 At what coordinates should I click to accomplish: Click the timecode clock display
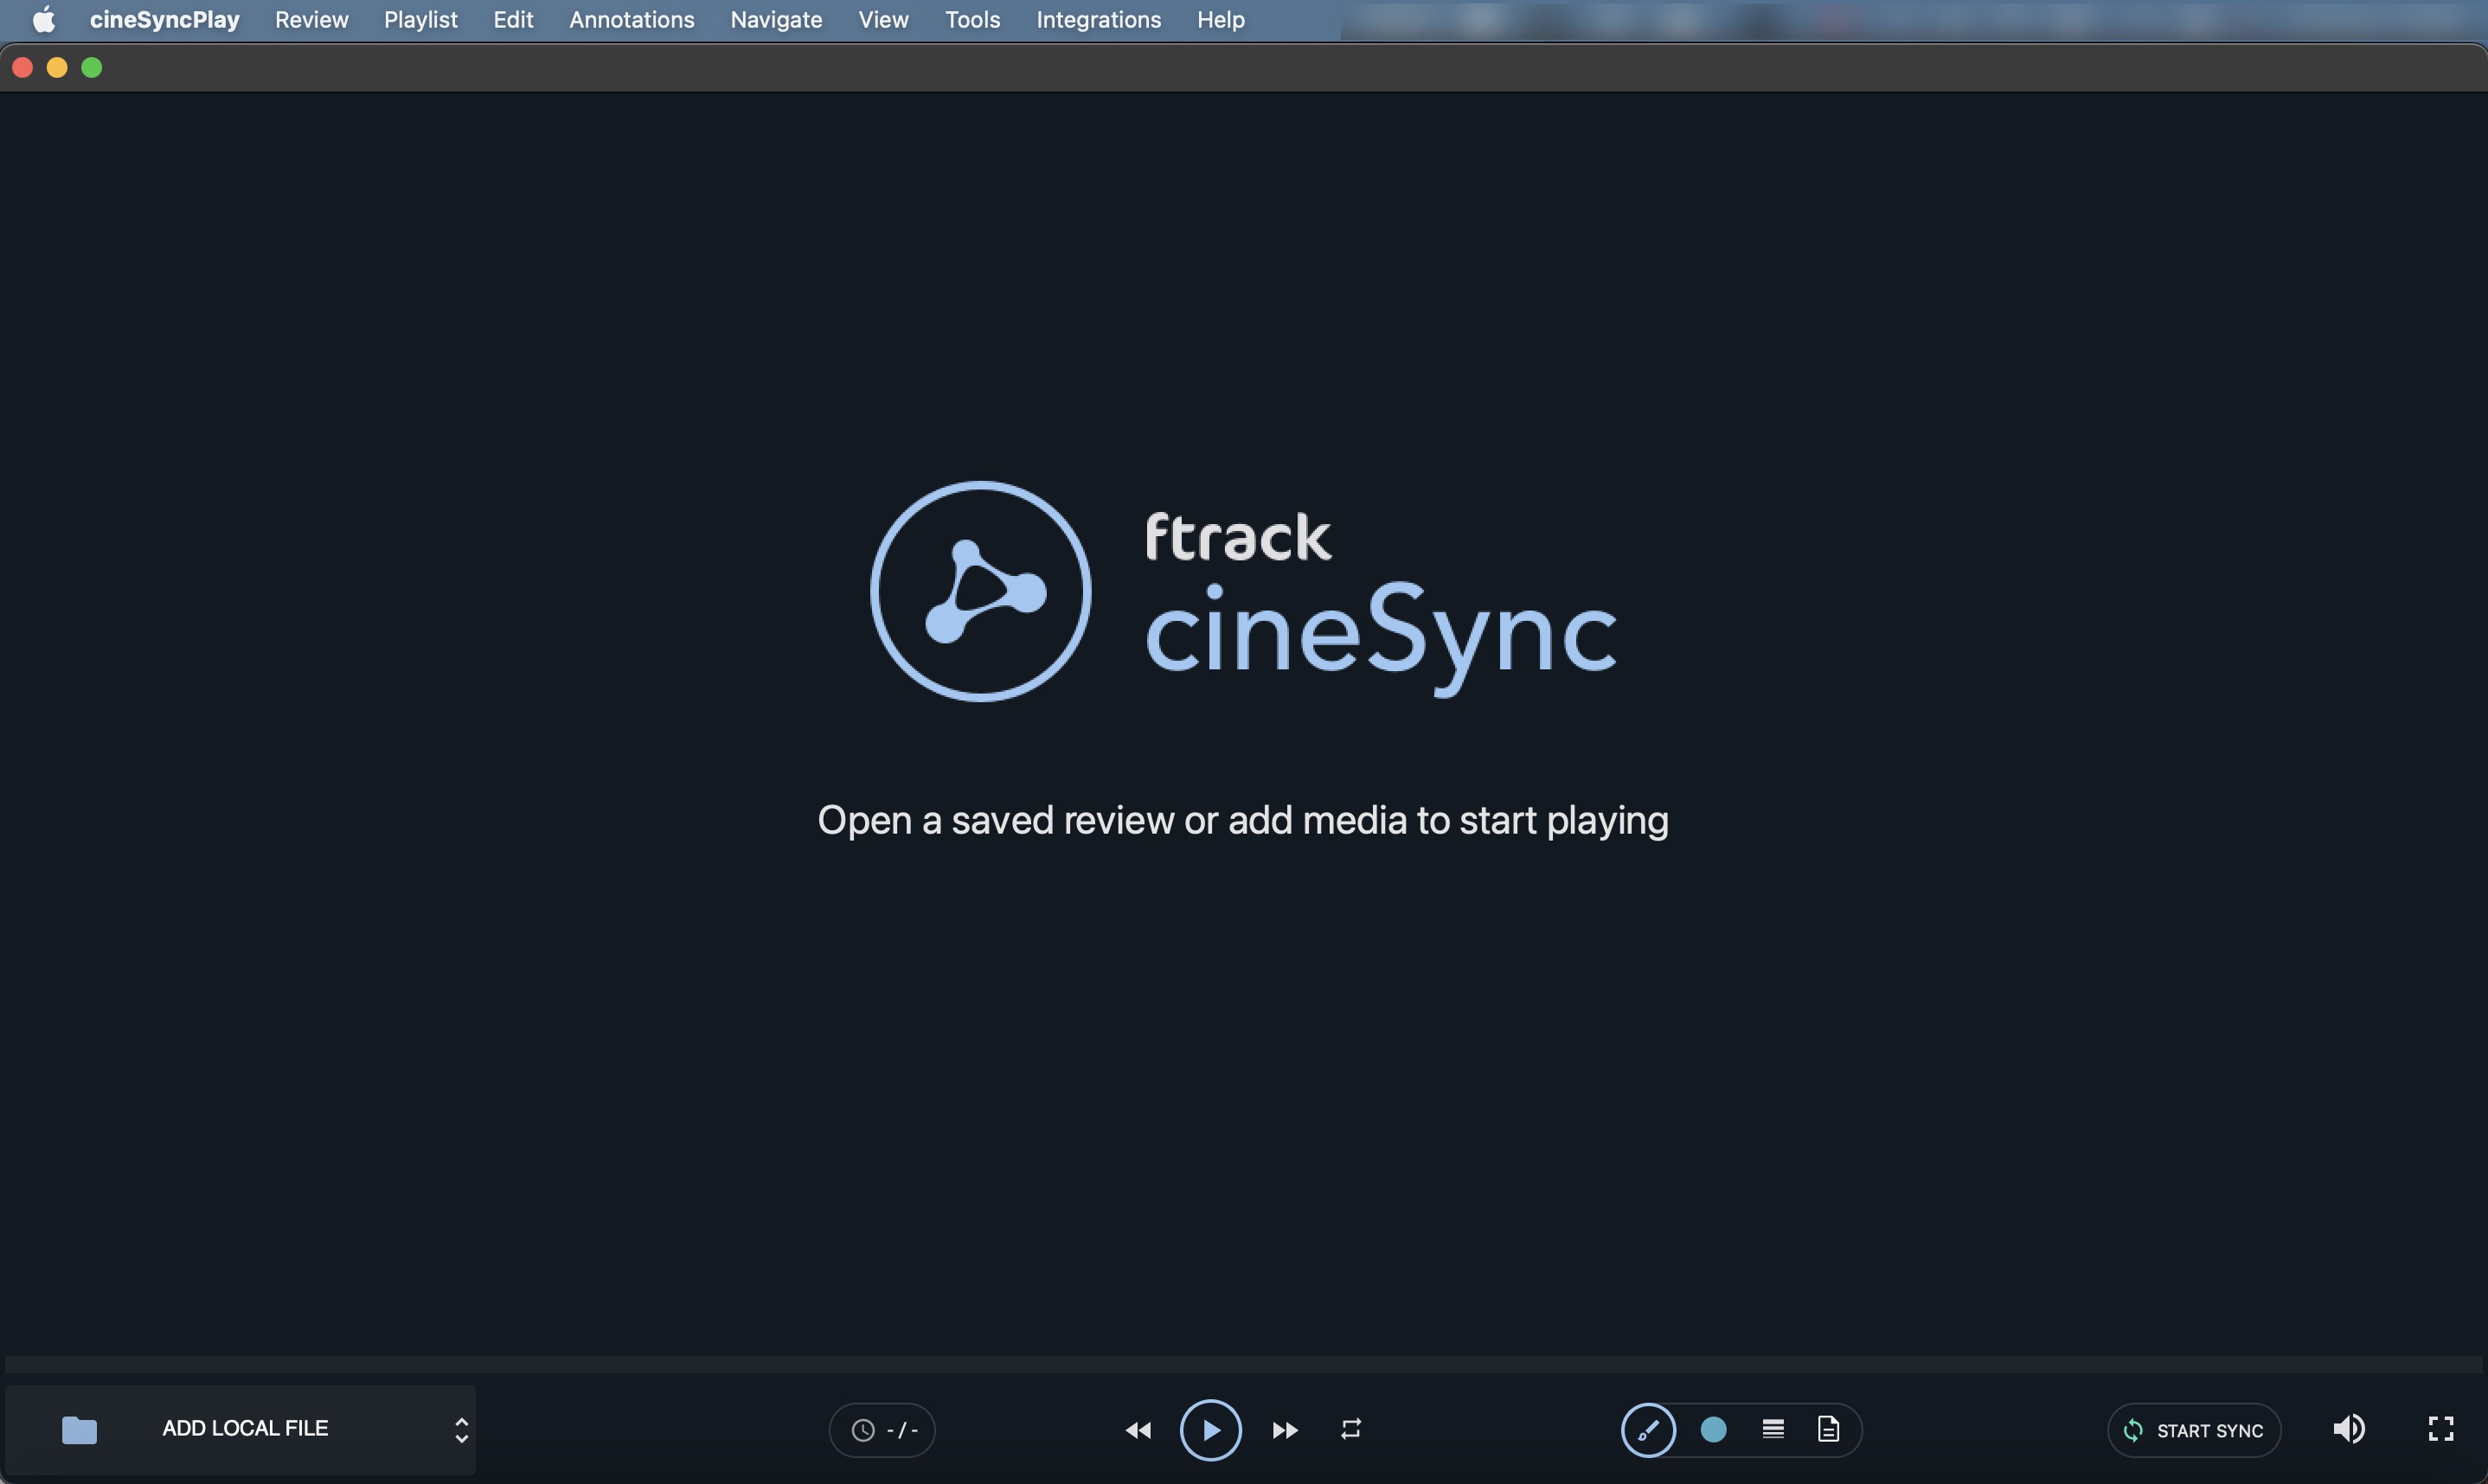click(x=881, y=1429)
